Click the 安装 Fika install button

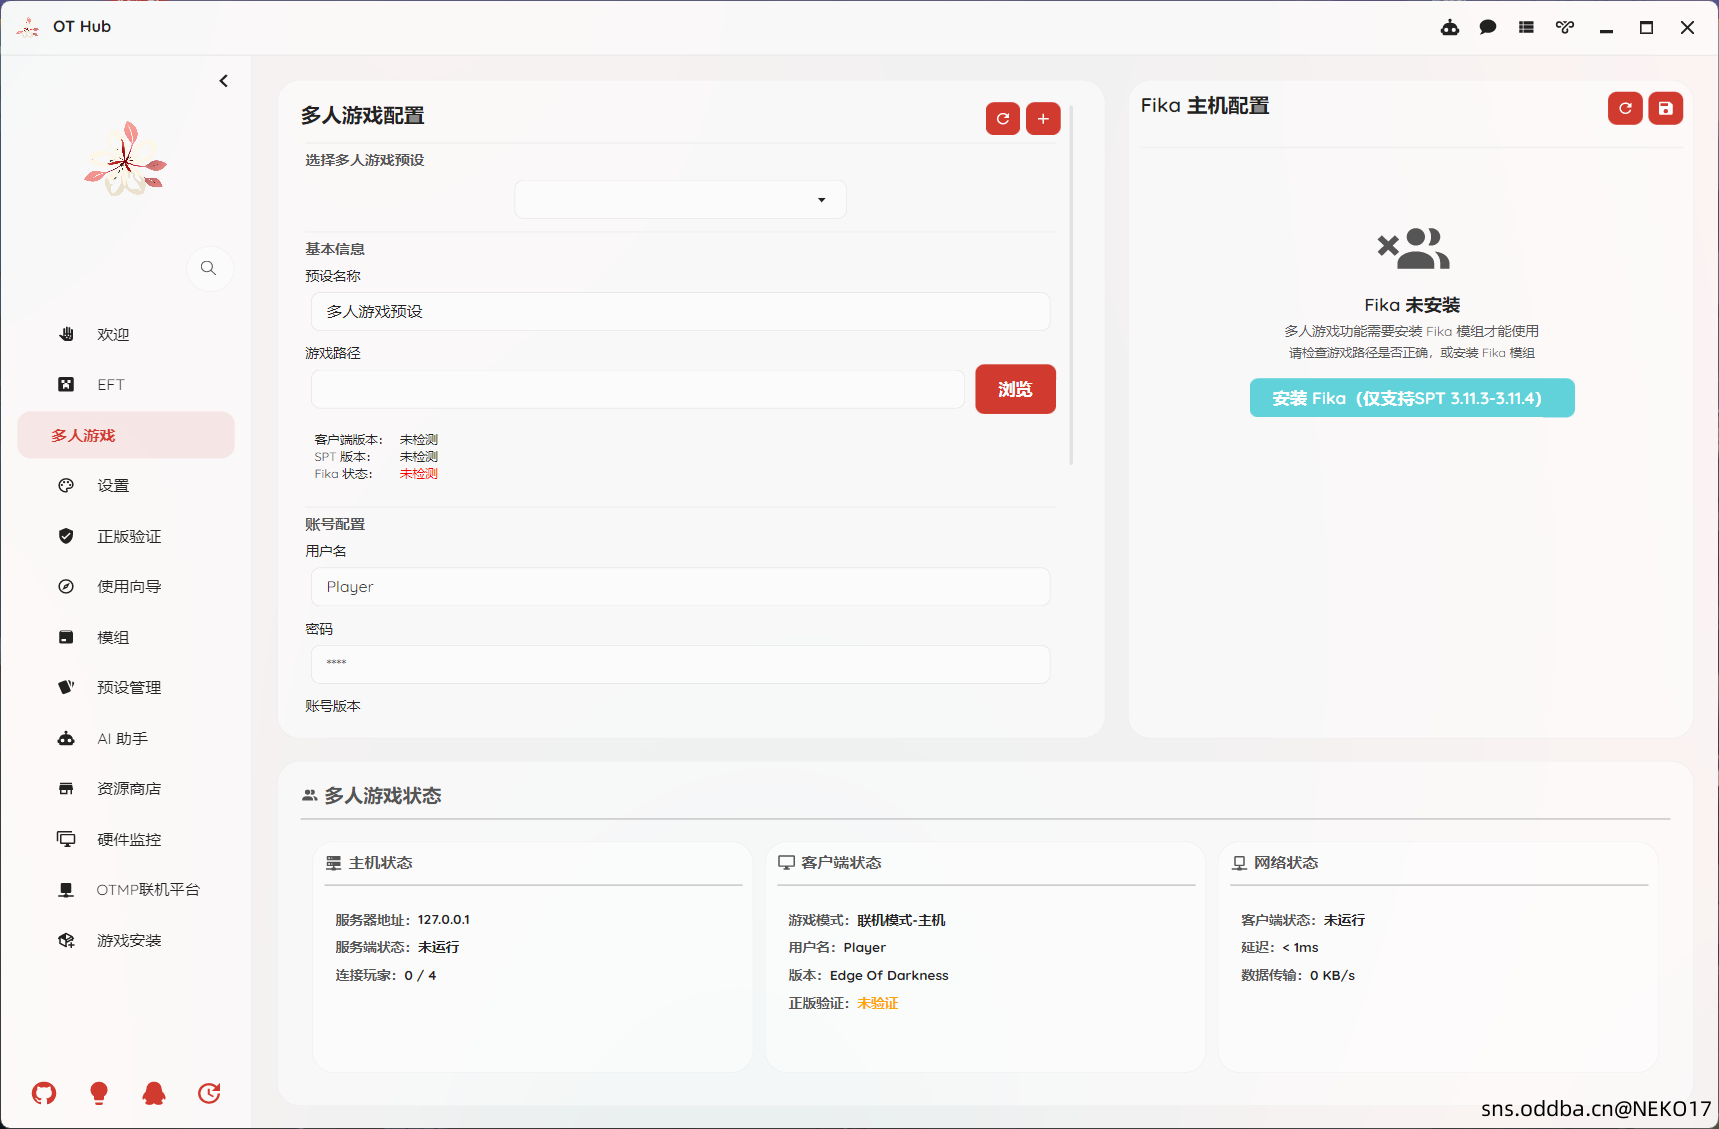[1412, 398]
